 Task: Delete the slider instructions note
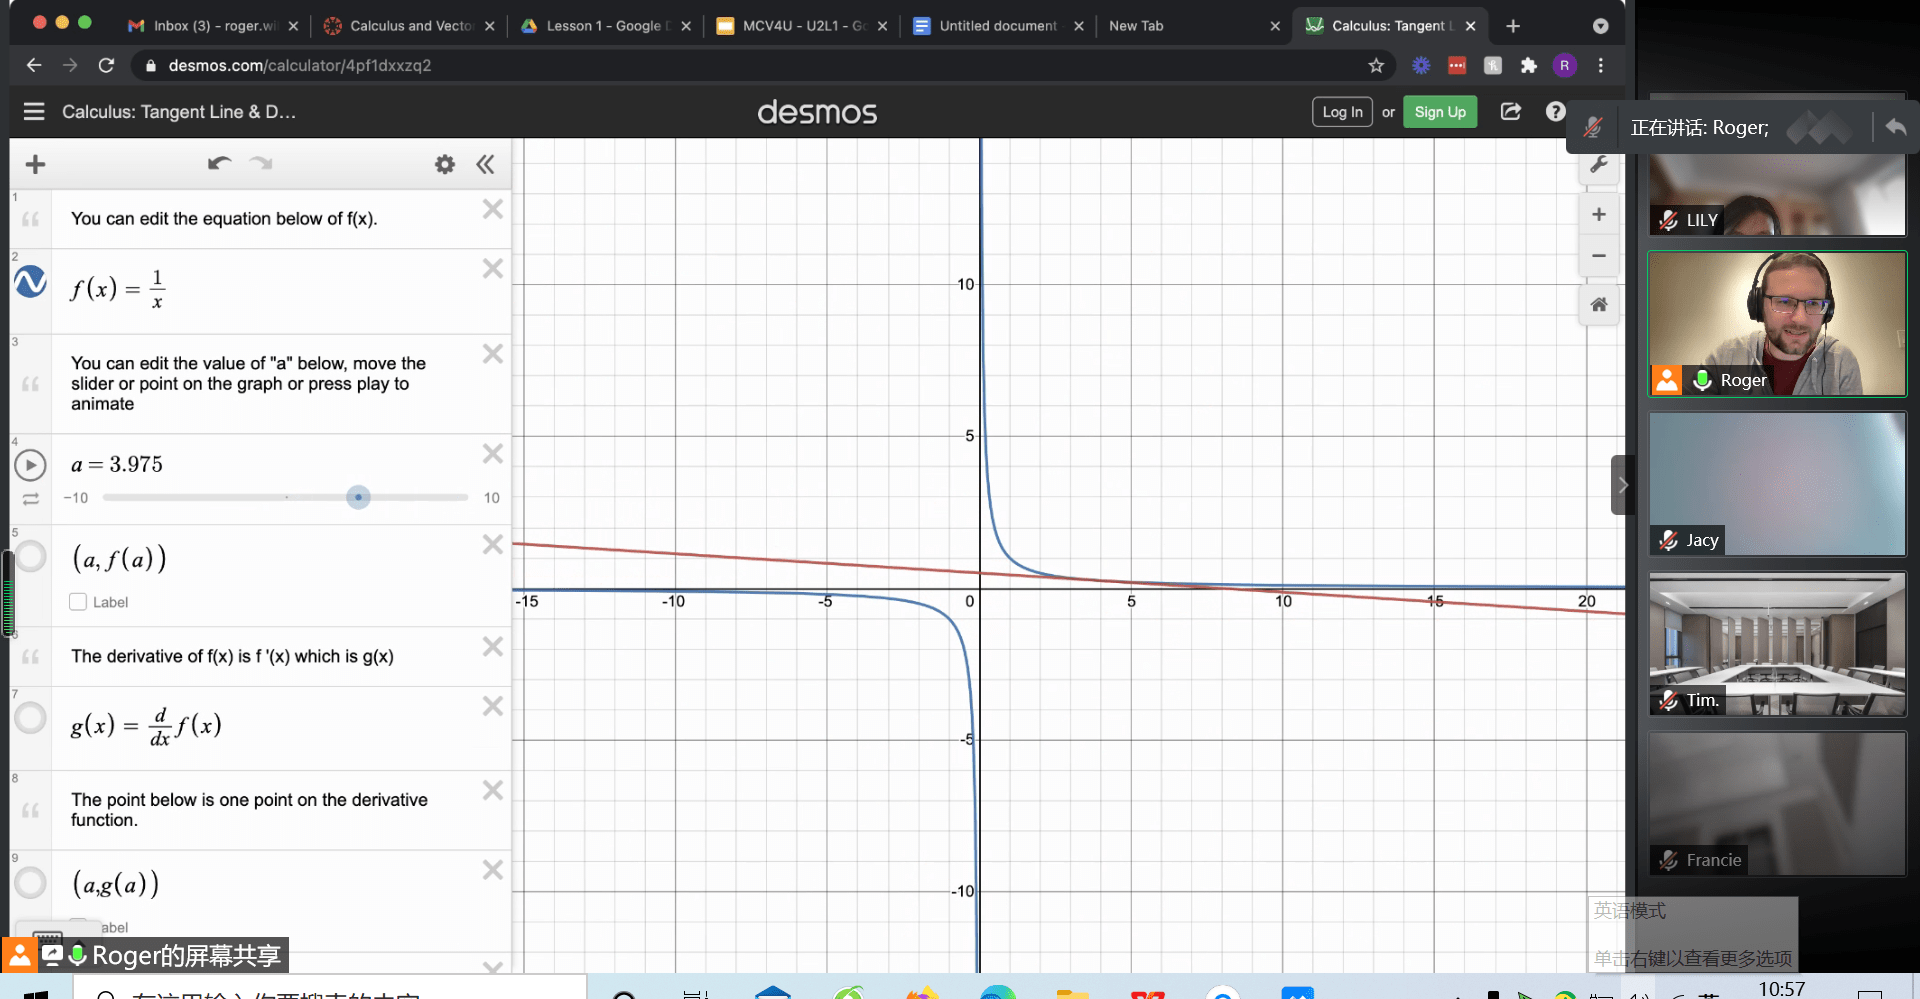(493, 353)
